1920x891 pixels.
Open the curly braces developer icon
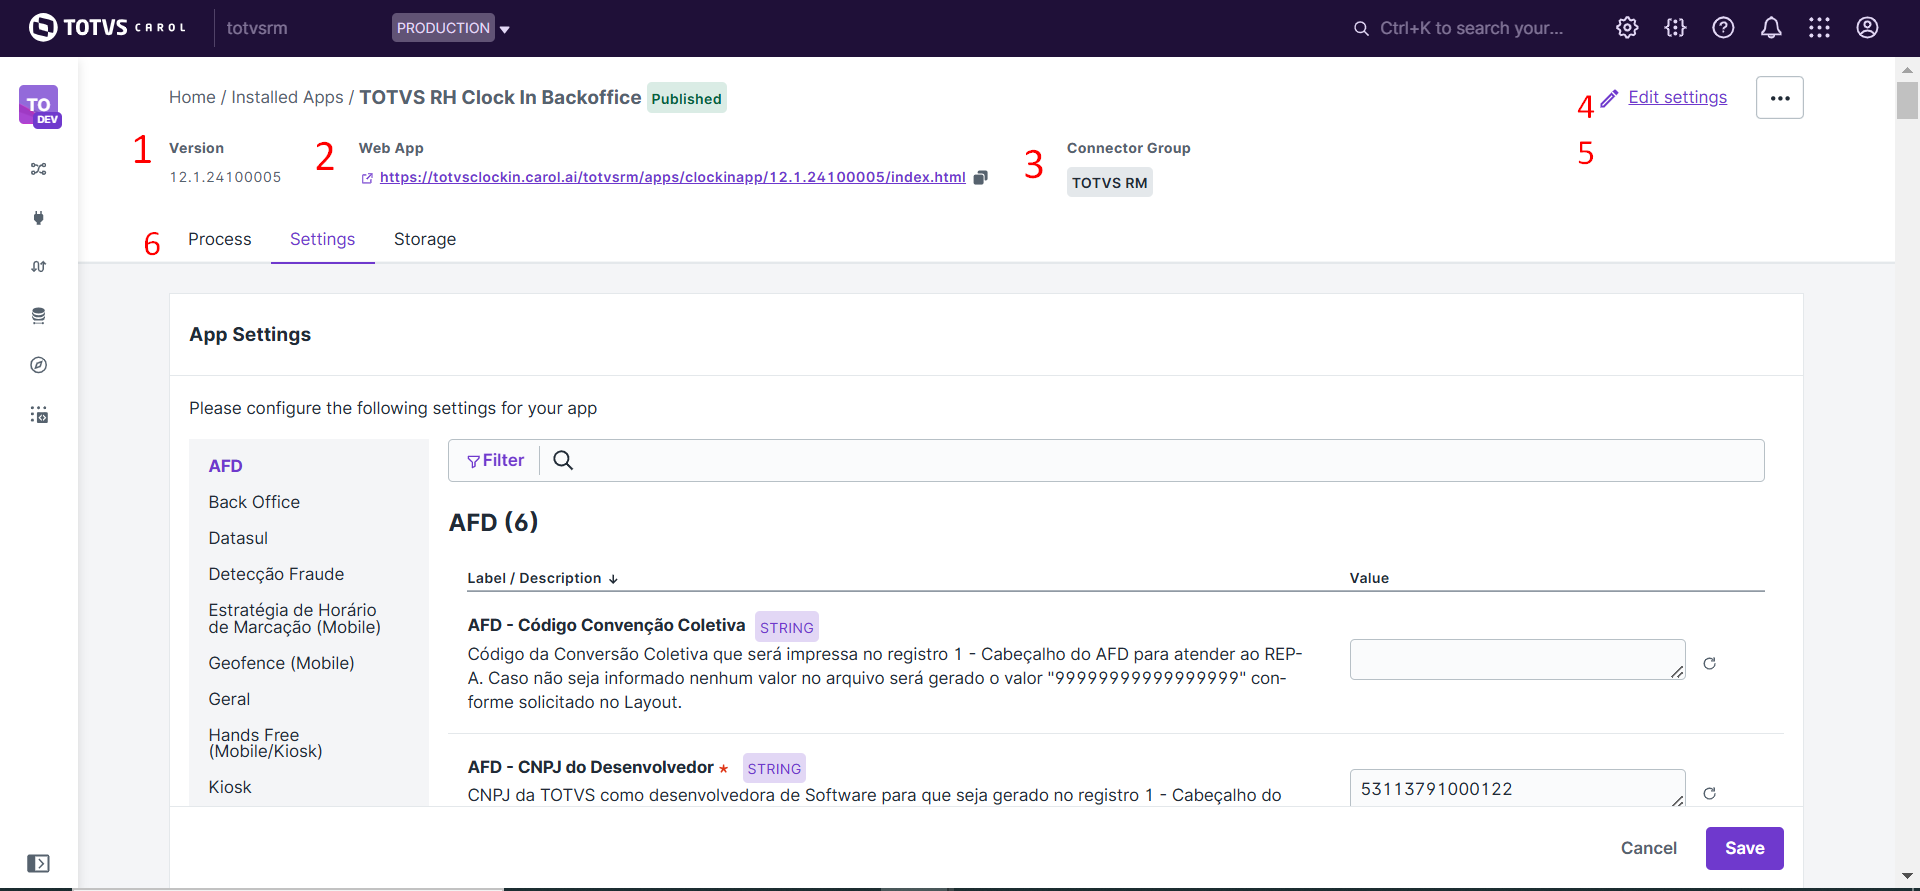pyautogui.click(x=1675, y=28)
